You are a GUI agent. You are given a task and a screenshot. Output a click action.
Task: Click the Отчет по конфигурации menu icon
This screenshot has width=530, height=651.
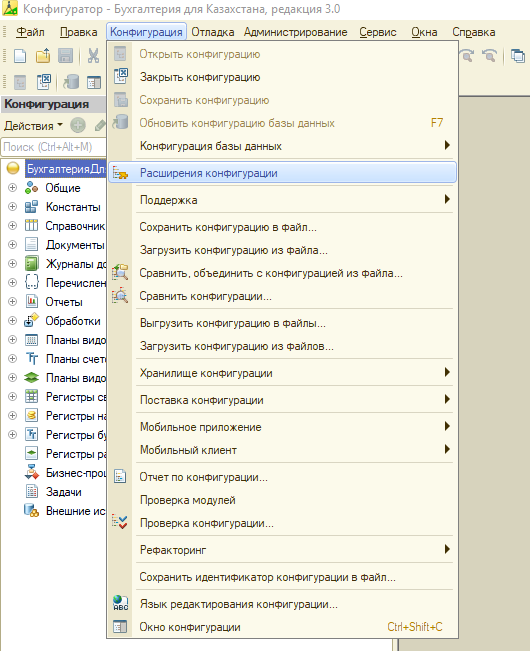click(x=120, y=477)
